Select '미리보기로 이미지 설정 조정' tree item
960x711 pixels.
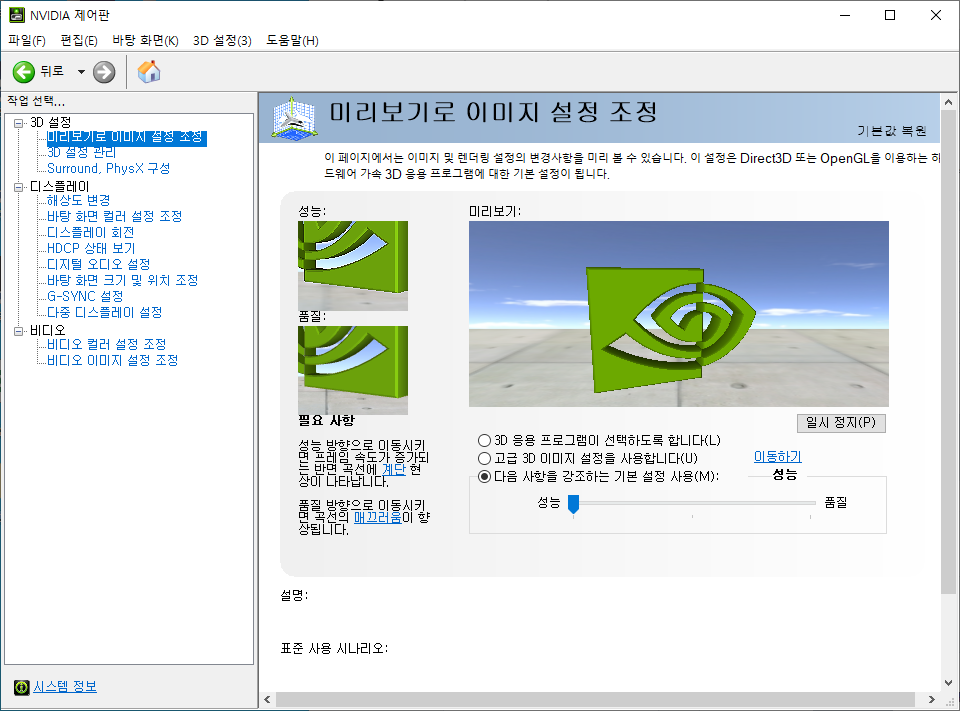point(125,137)
